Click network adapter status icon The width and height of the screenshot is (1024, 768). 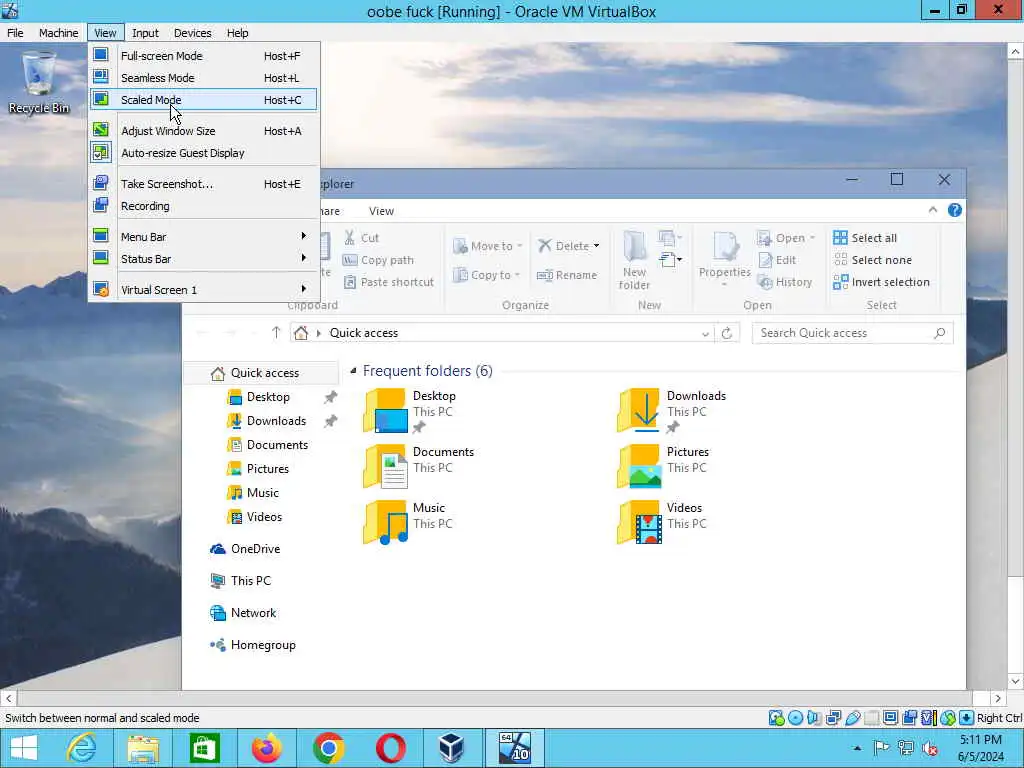[833, 718]
